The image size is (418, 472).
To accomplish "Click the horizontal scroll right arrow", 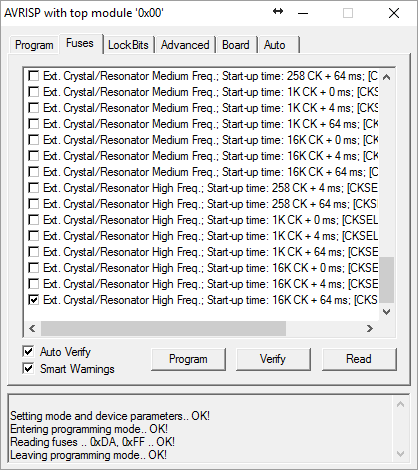I will (x=369, y=328).
